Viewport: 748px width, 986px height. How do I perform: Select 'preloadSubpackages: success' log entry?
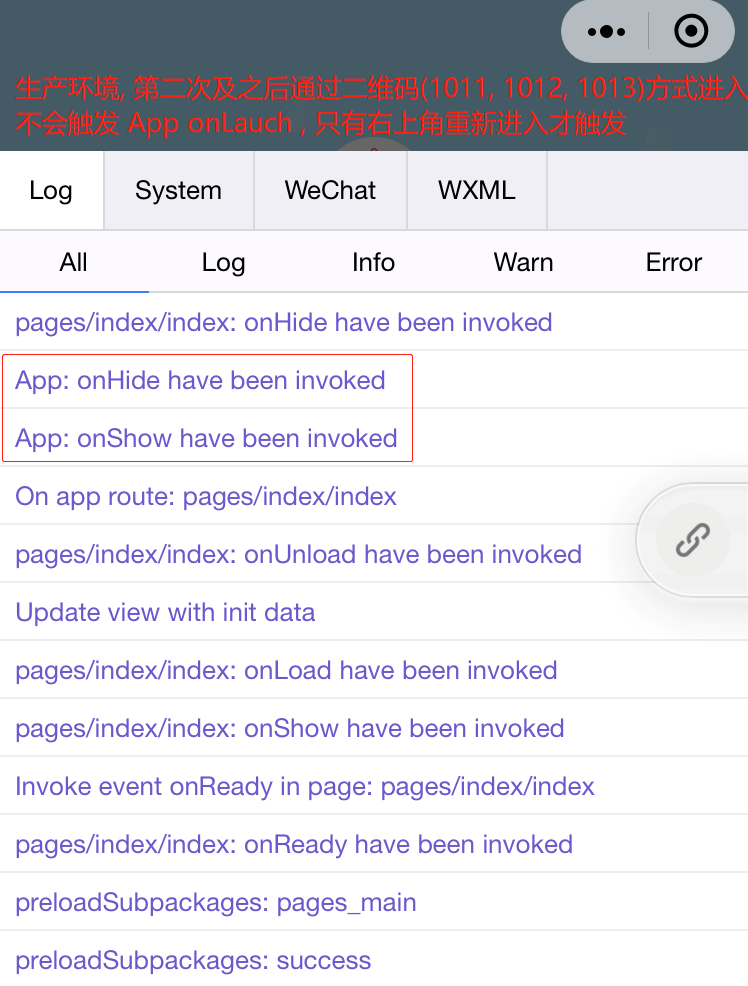tap(374, 959)
